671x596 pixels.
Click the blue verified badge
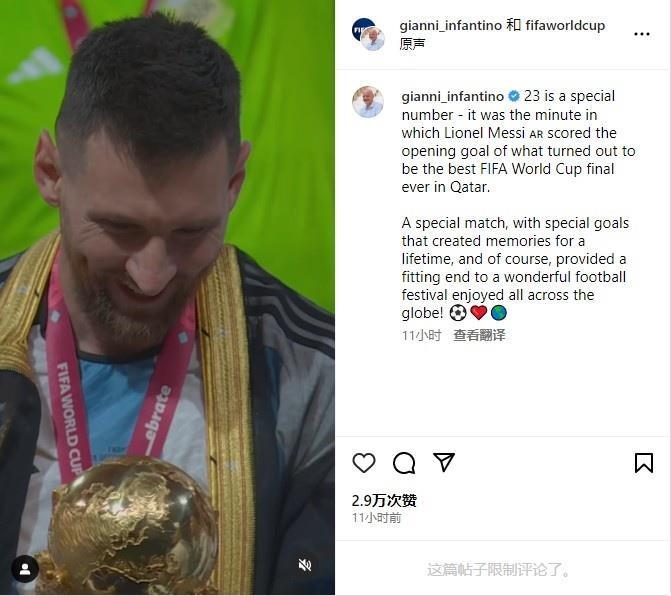click(514, 96)
